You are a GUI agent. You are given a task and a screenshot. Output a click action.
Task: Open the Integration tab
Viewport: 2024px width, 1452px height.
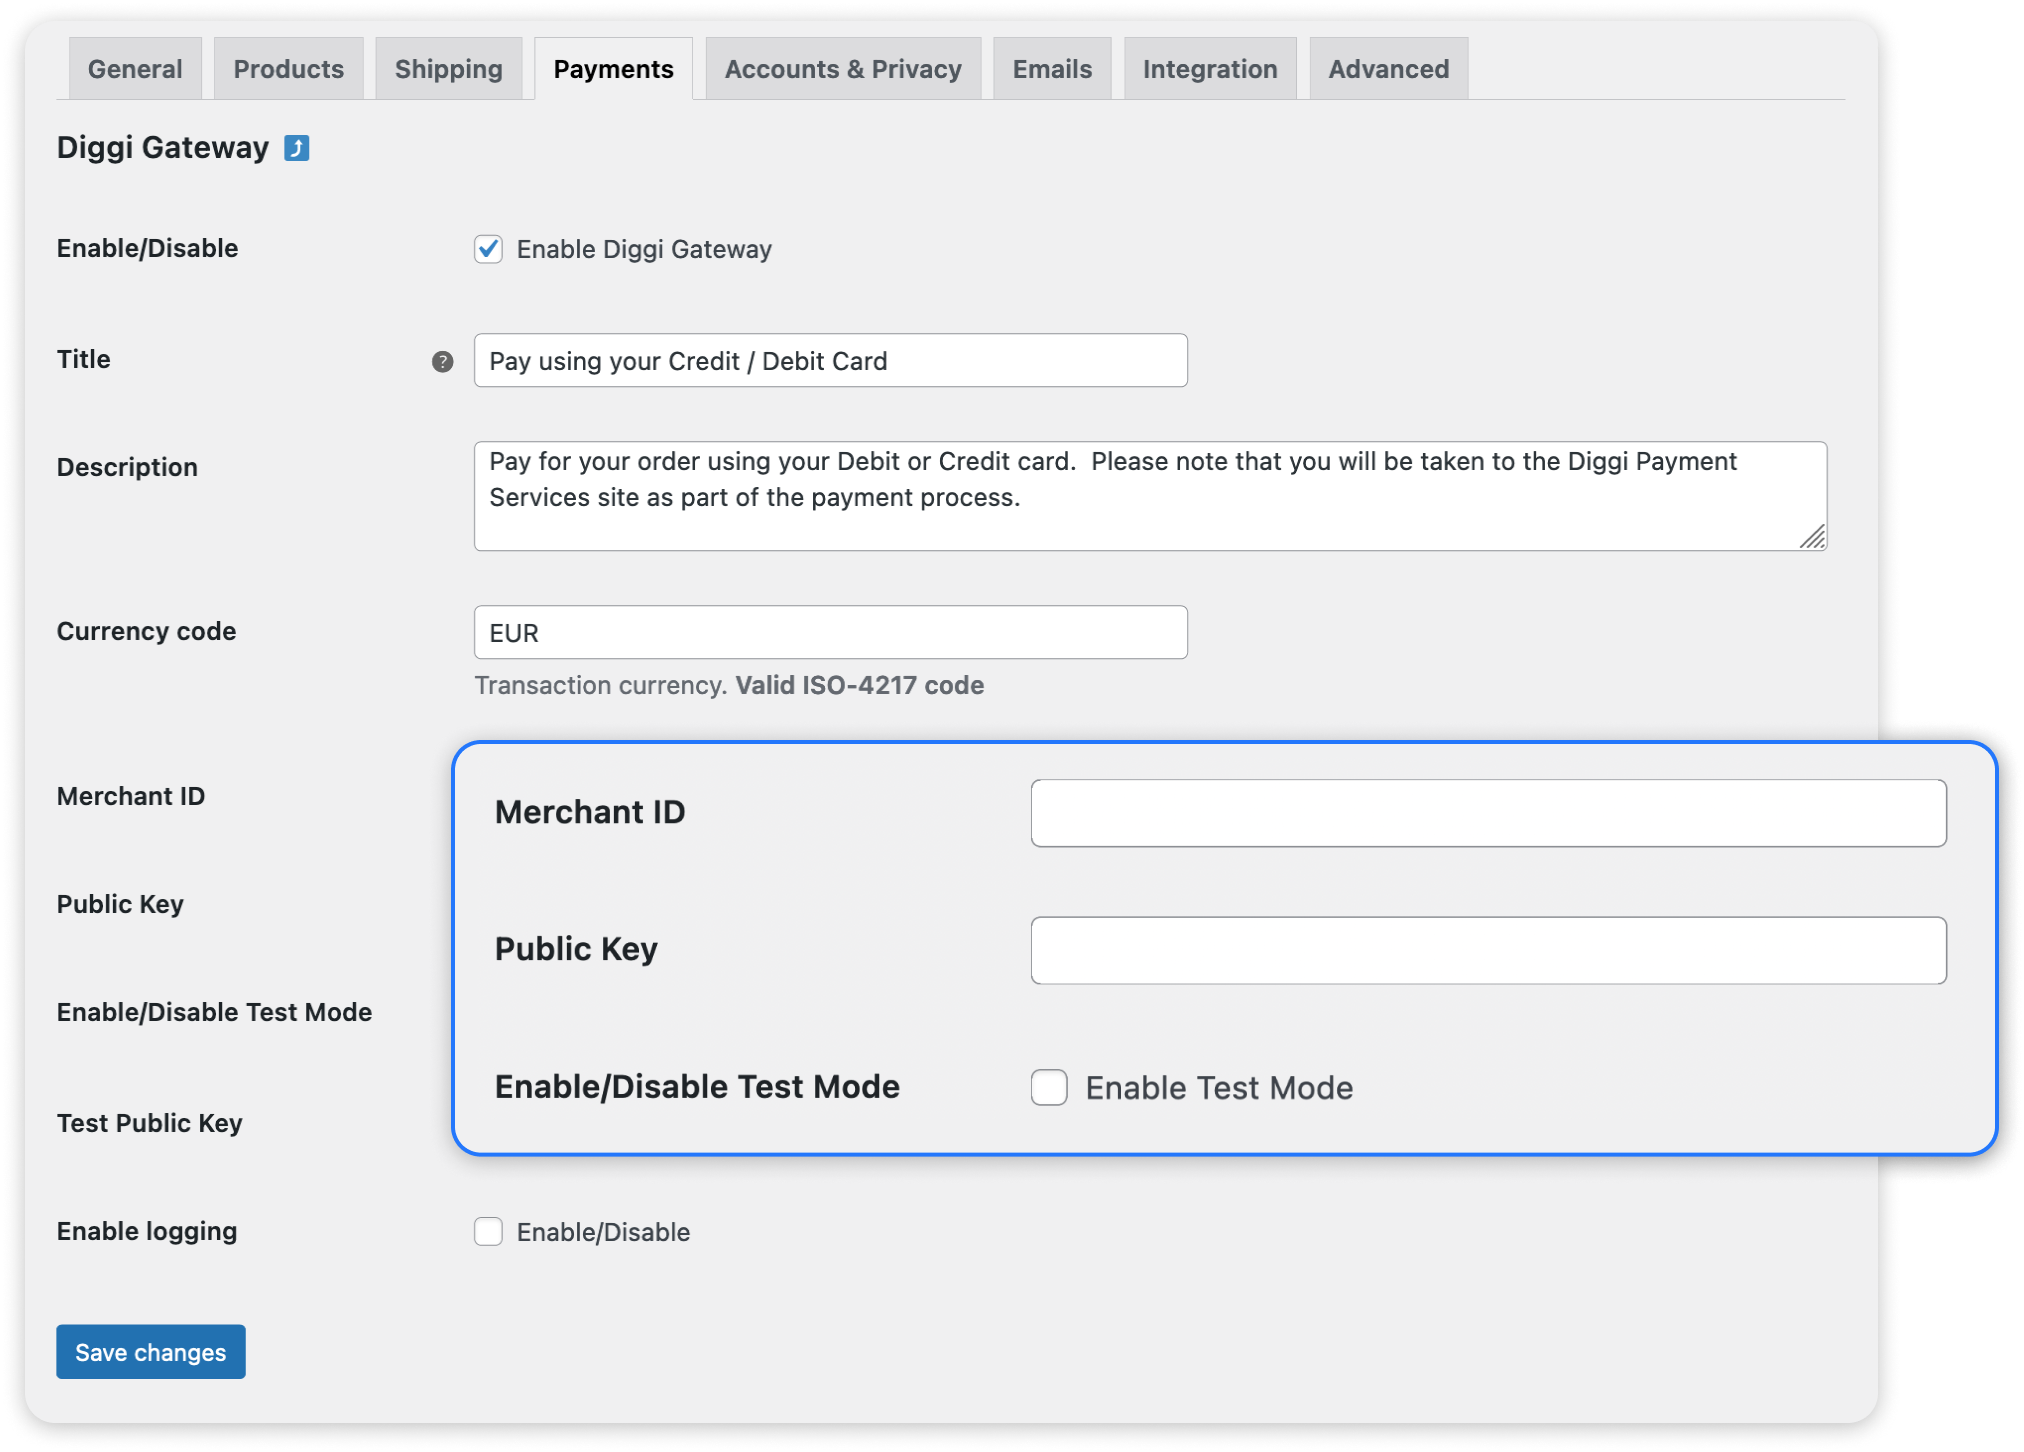tap(1210, 69)
